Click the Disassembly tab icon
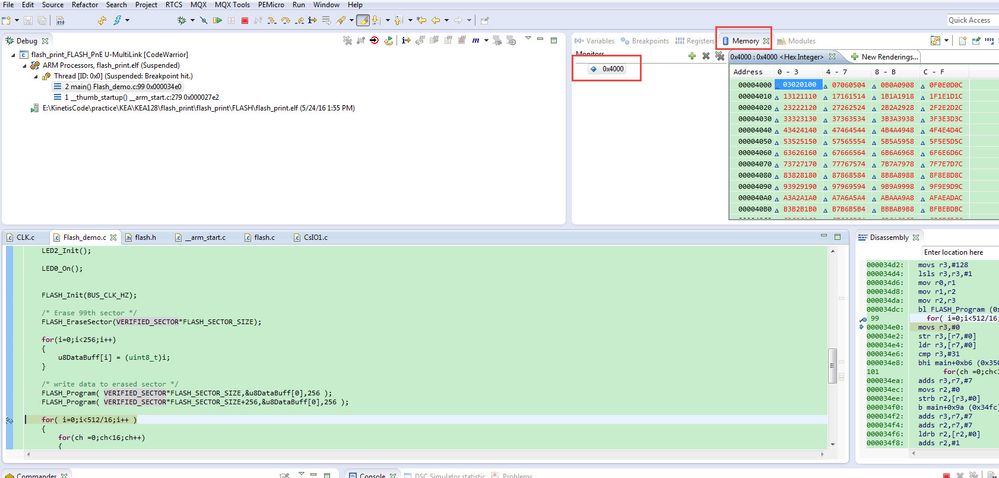The image size is (999, 478). [x=863, y=237]
